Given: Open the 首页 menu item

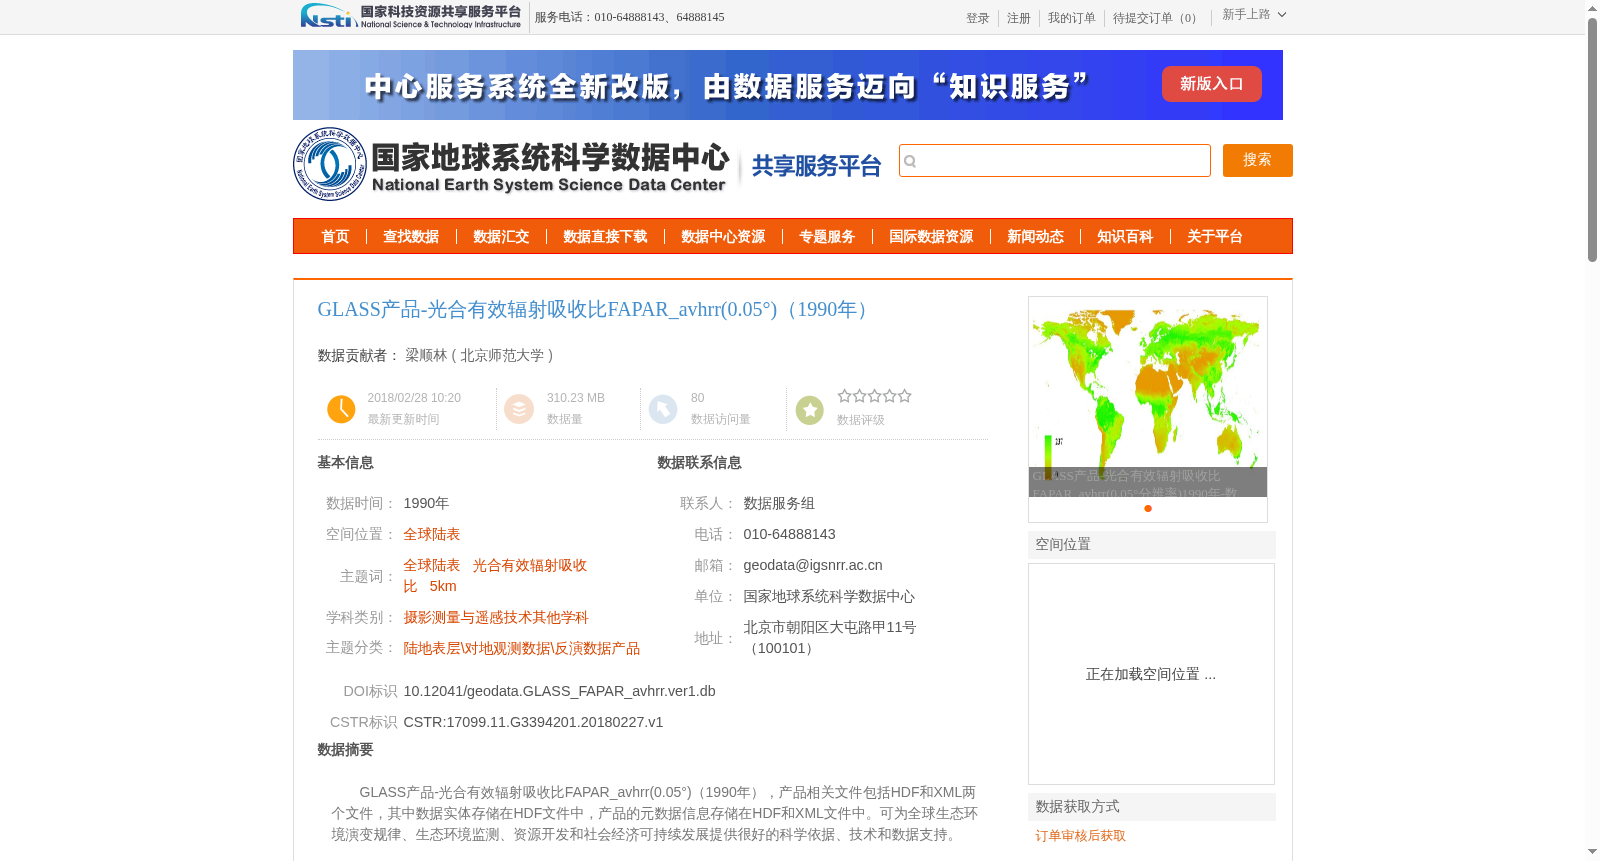Looking at the screenshot, I should click(x=335, y=237).
